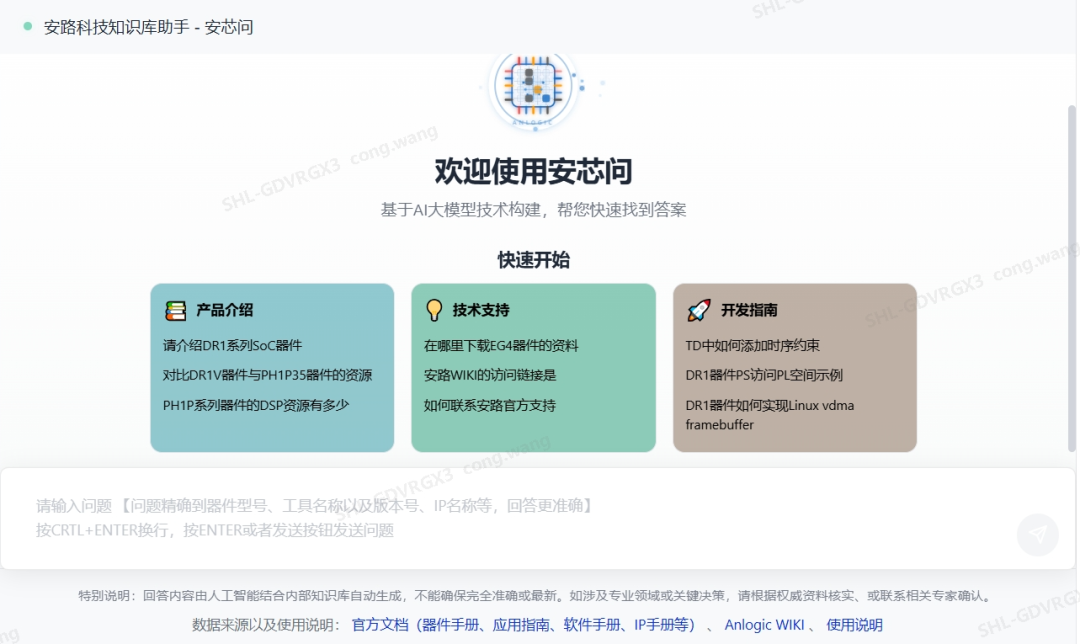Click the green status dot in header
1080x644 pixels.
coord(28,27)
